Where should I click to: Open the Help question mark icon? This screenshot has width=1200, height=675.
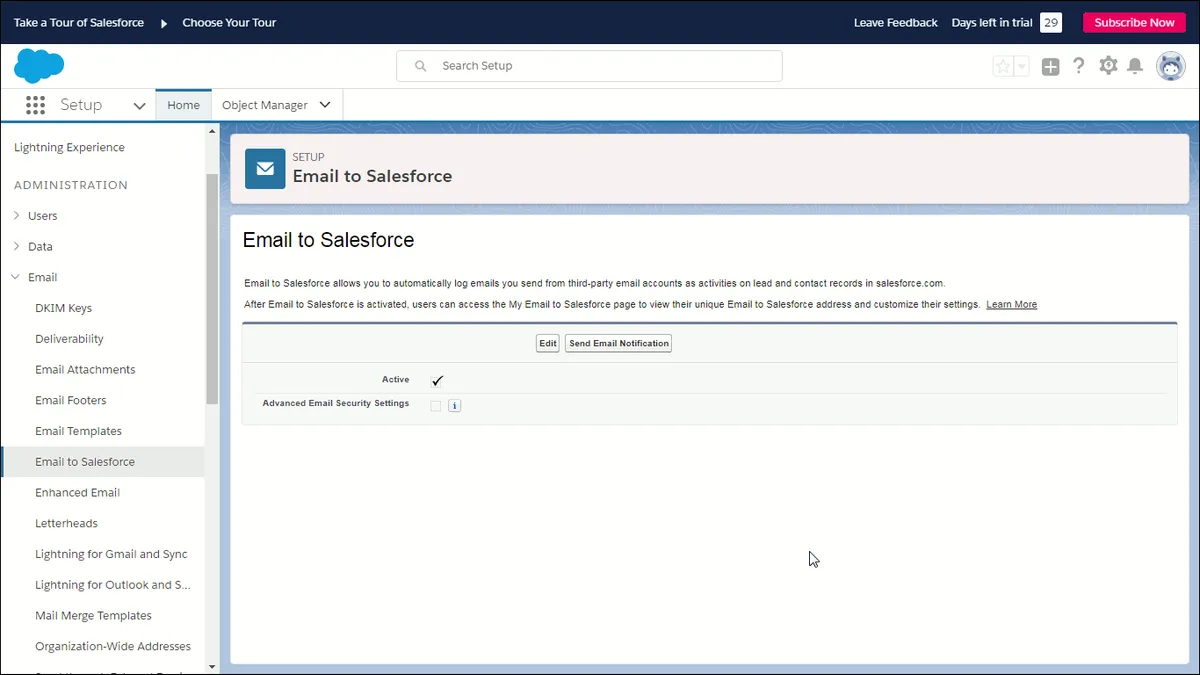(1079, 66)
